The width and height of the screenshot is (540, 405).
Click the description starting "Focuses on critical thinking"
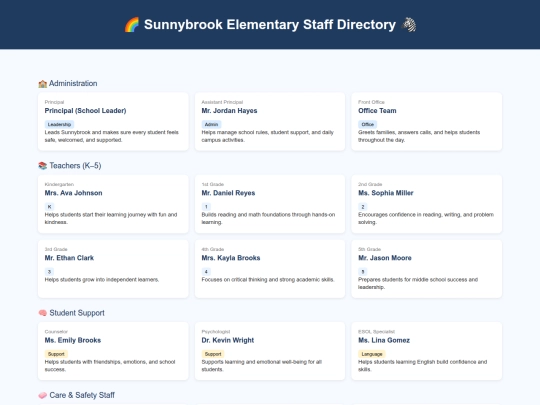pos(268,280)
